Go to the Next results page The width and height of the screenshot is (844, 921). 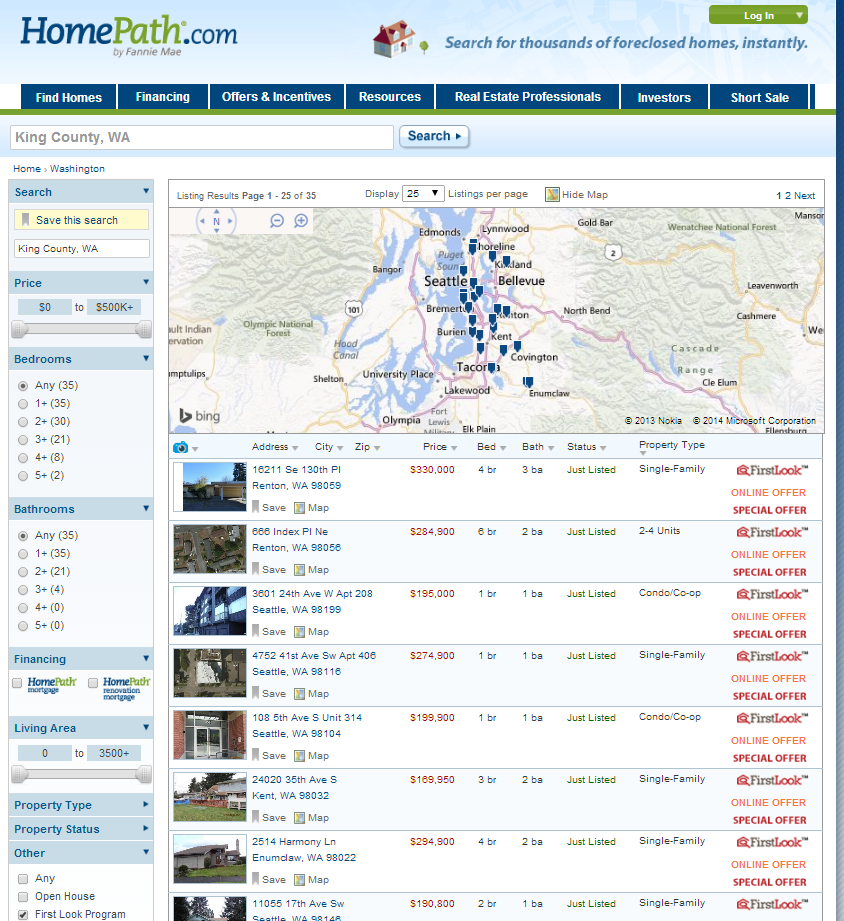coord(805,196)
